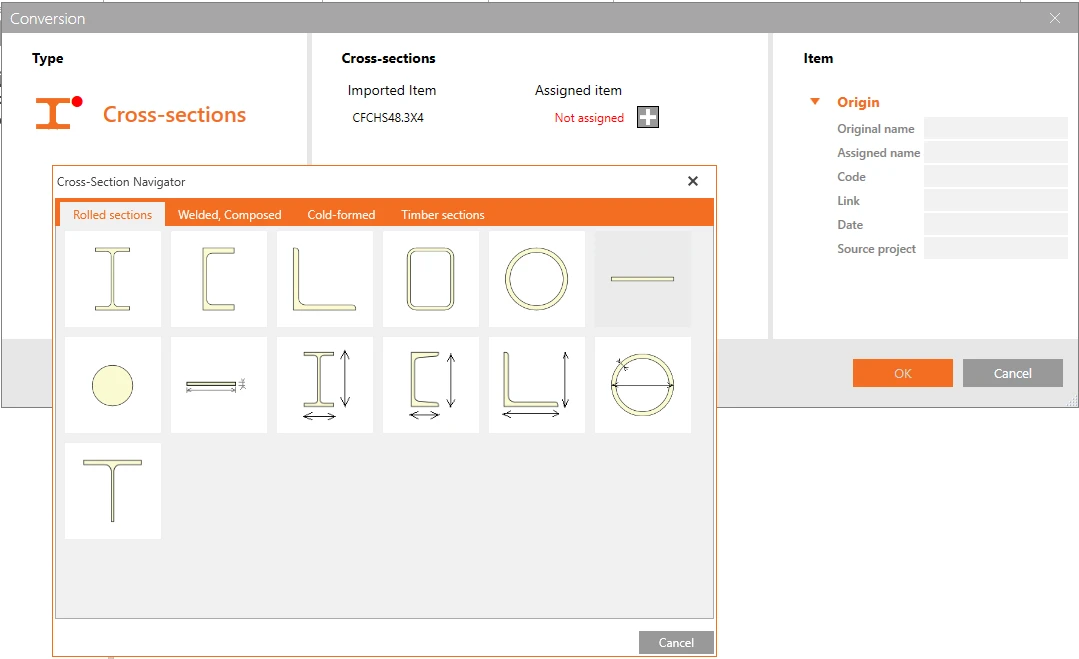The height and width of the screenshot is (659, 1079).
Task: Click the orange OK button
Action: pyautogui.click(x=903, y=373)
